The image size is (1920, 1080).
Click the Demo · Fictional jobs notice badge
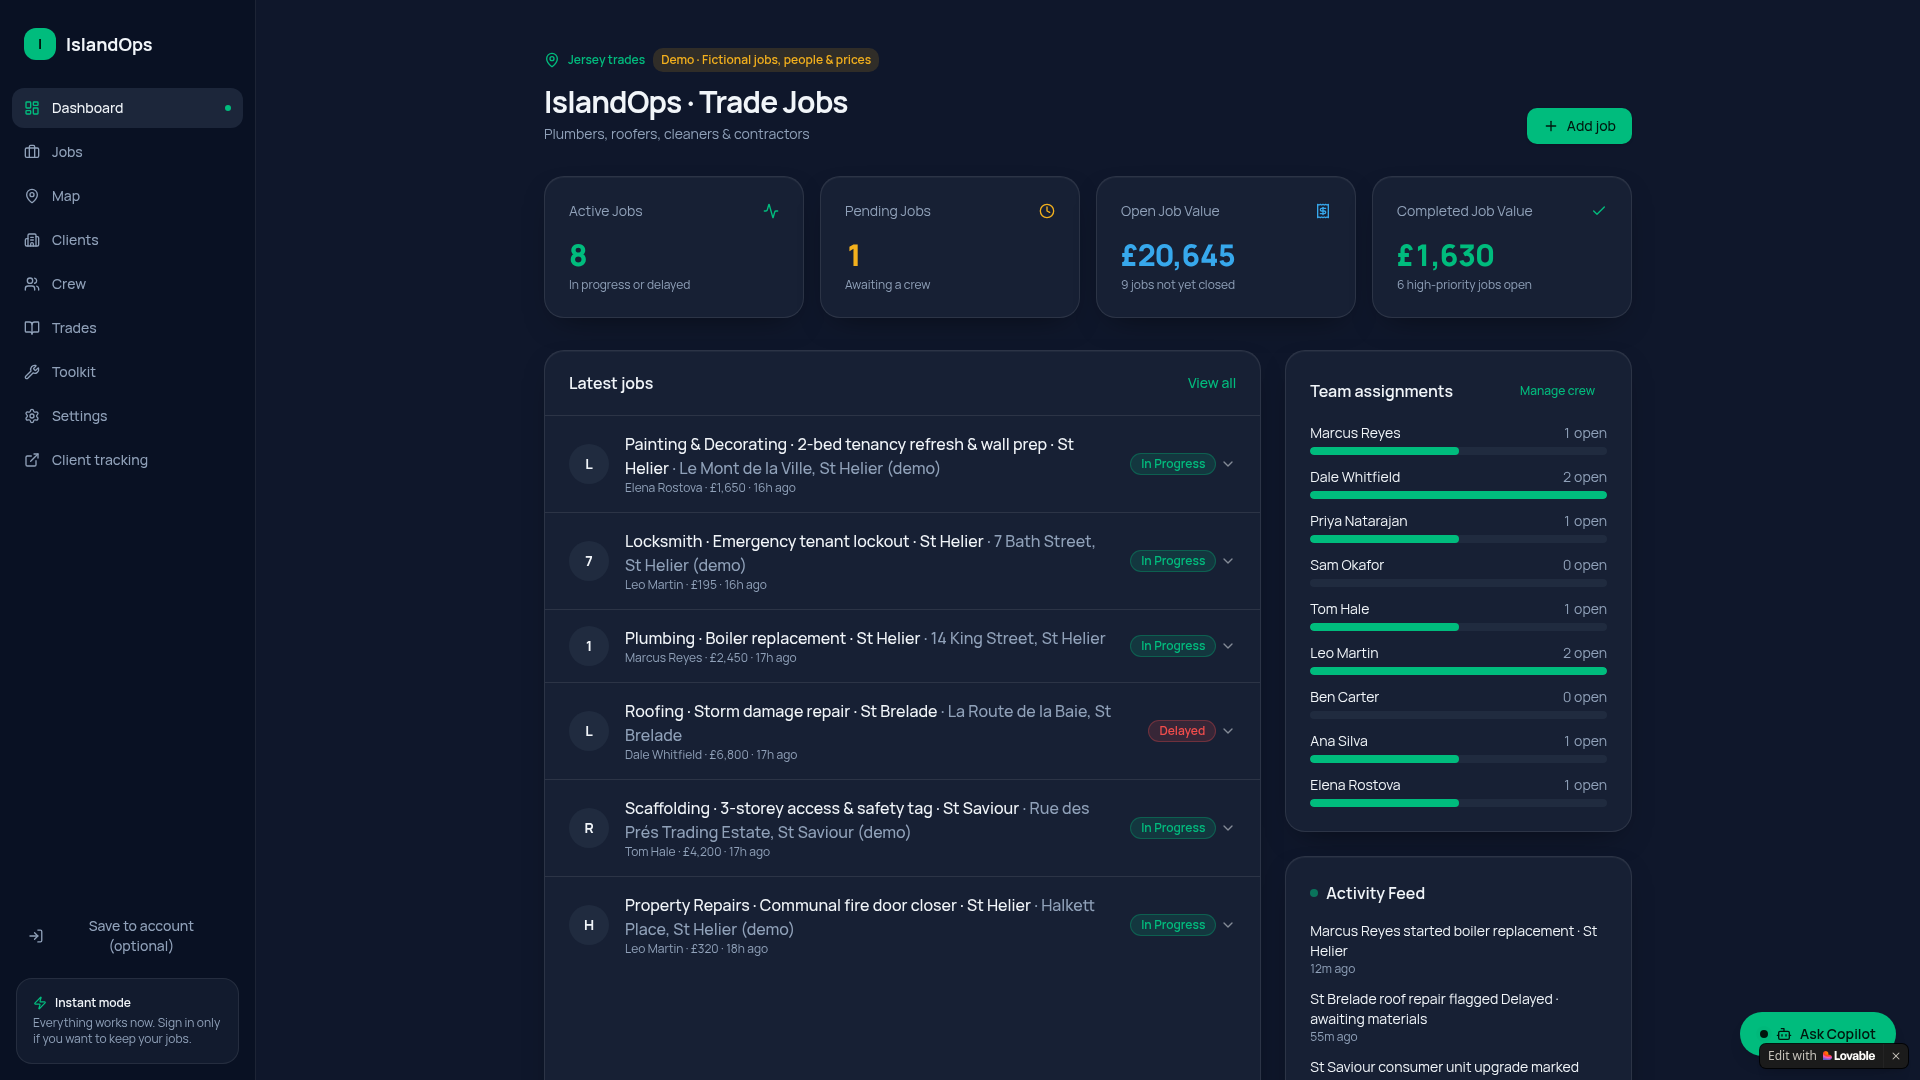coord(766,60)
